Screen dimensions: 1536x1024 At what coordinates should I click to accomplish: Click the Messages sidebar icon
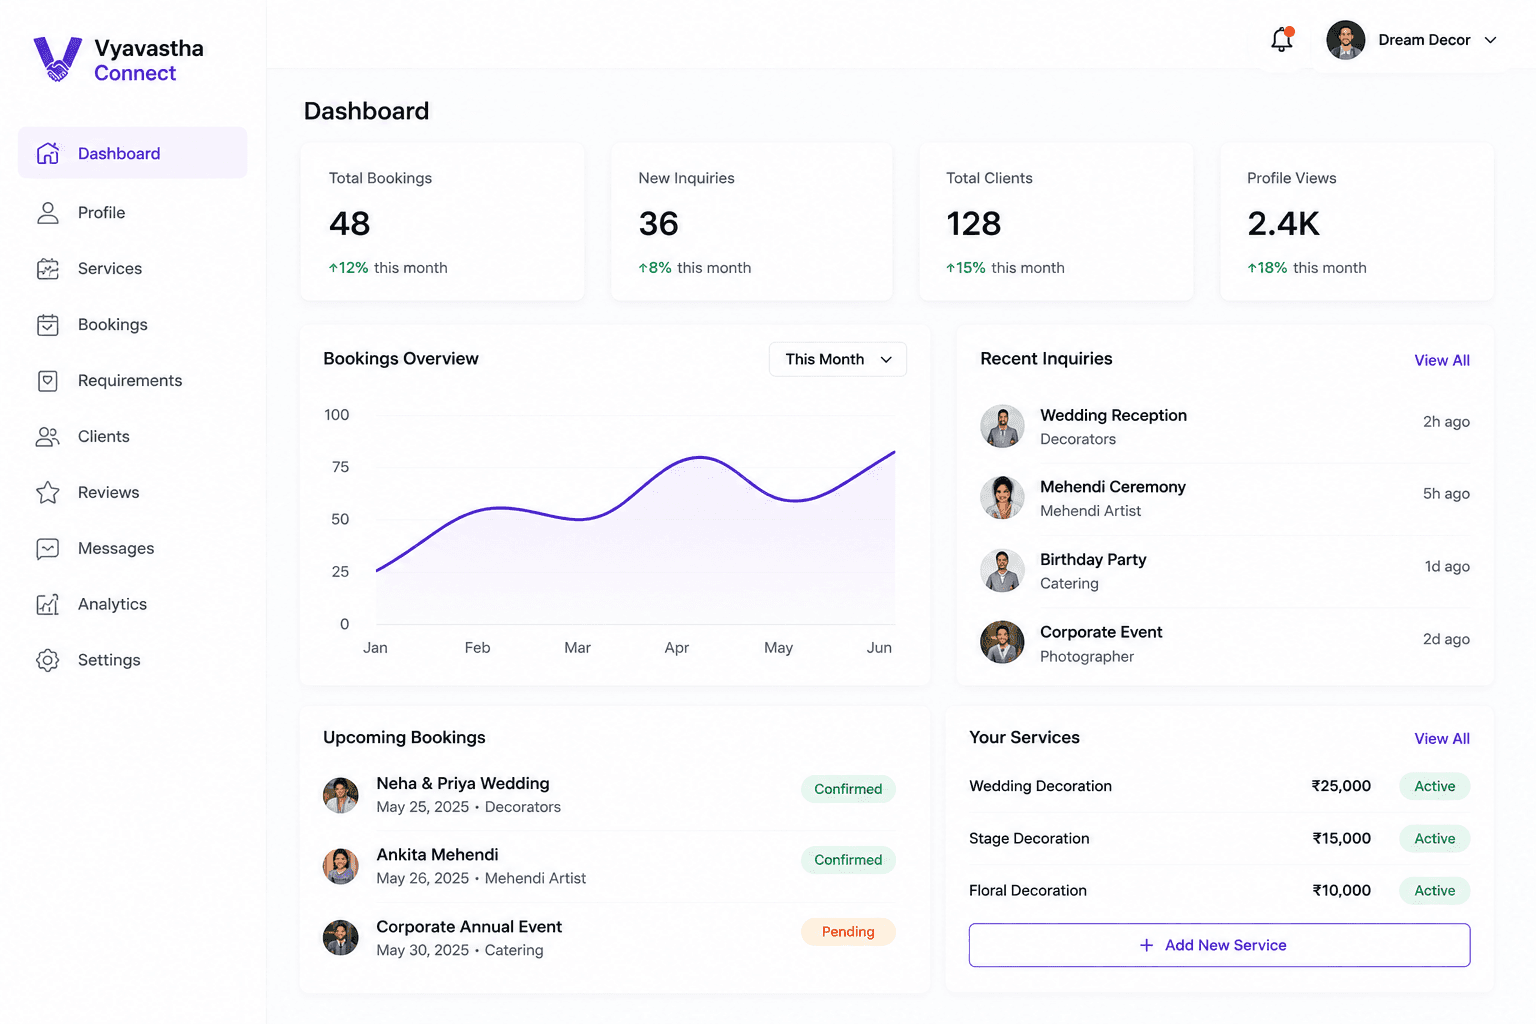click(x=48, y=548)
